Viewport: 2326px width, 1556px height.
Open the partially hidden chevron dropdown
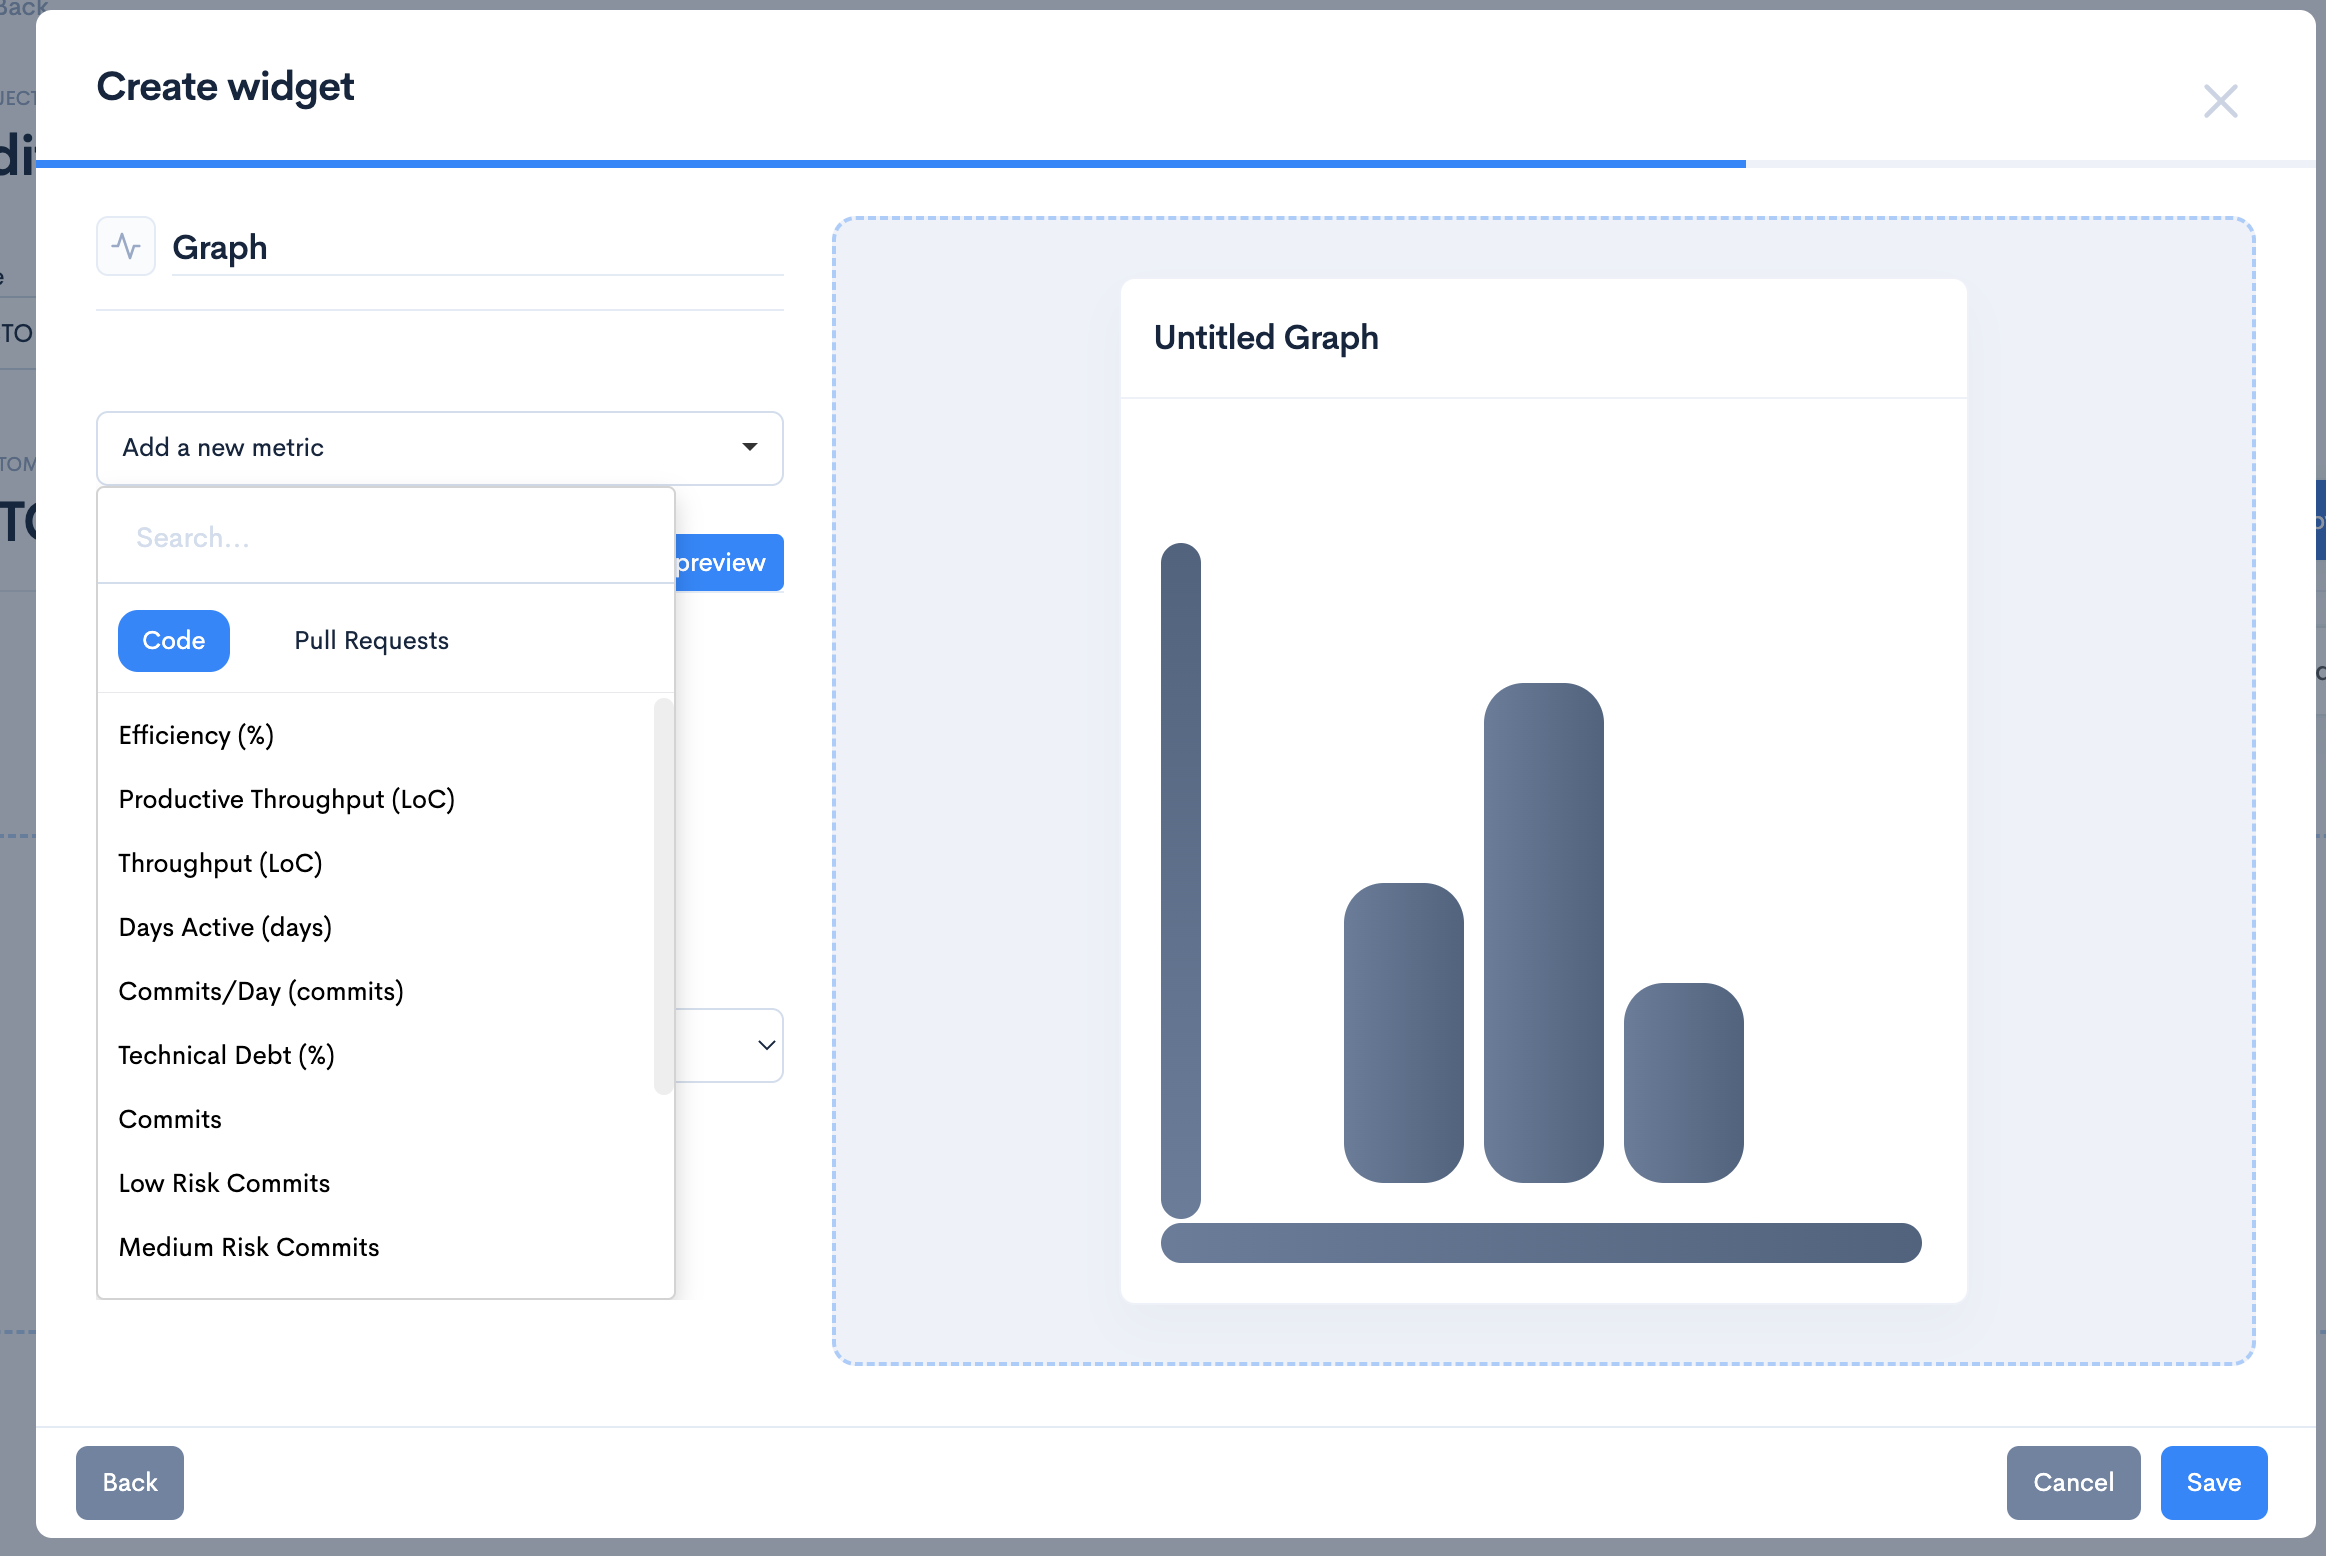[766, 1045]
